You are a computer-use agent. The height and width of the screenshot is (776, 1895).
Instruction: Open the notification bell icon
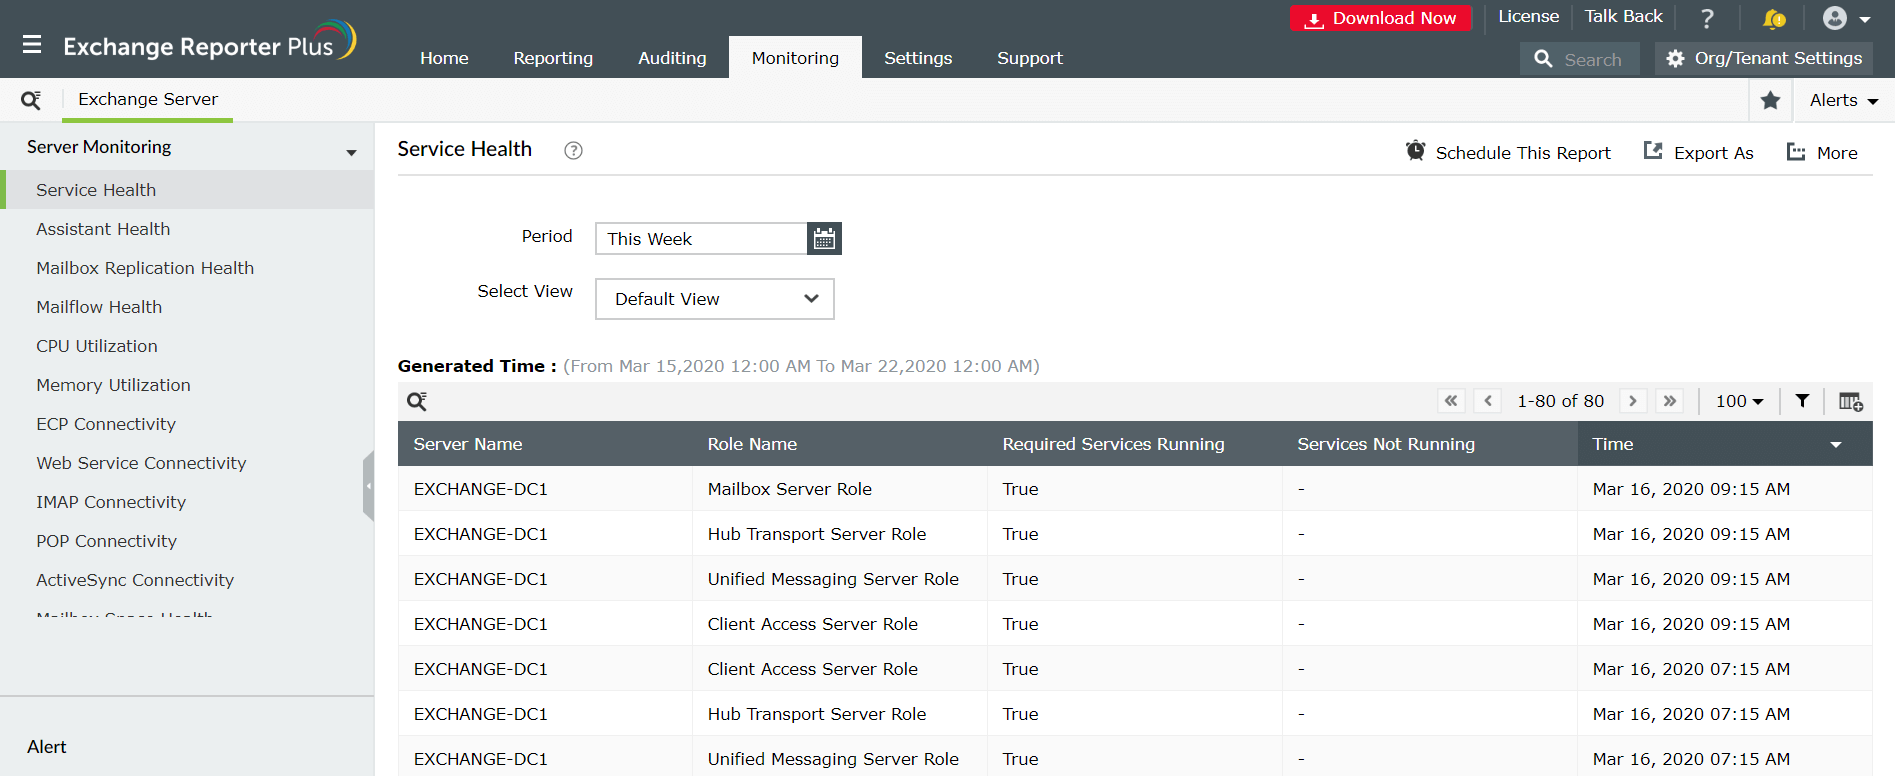(x=1773, y=19)
